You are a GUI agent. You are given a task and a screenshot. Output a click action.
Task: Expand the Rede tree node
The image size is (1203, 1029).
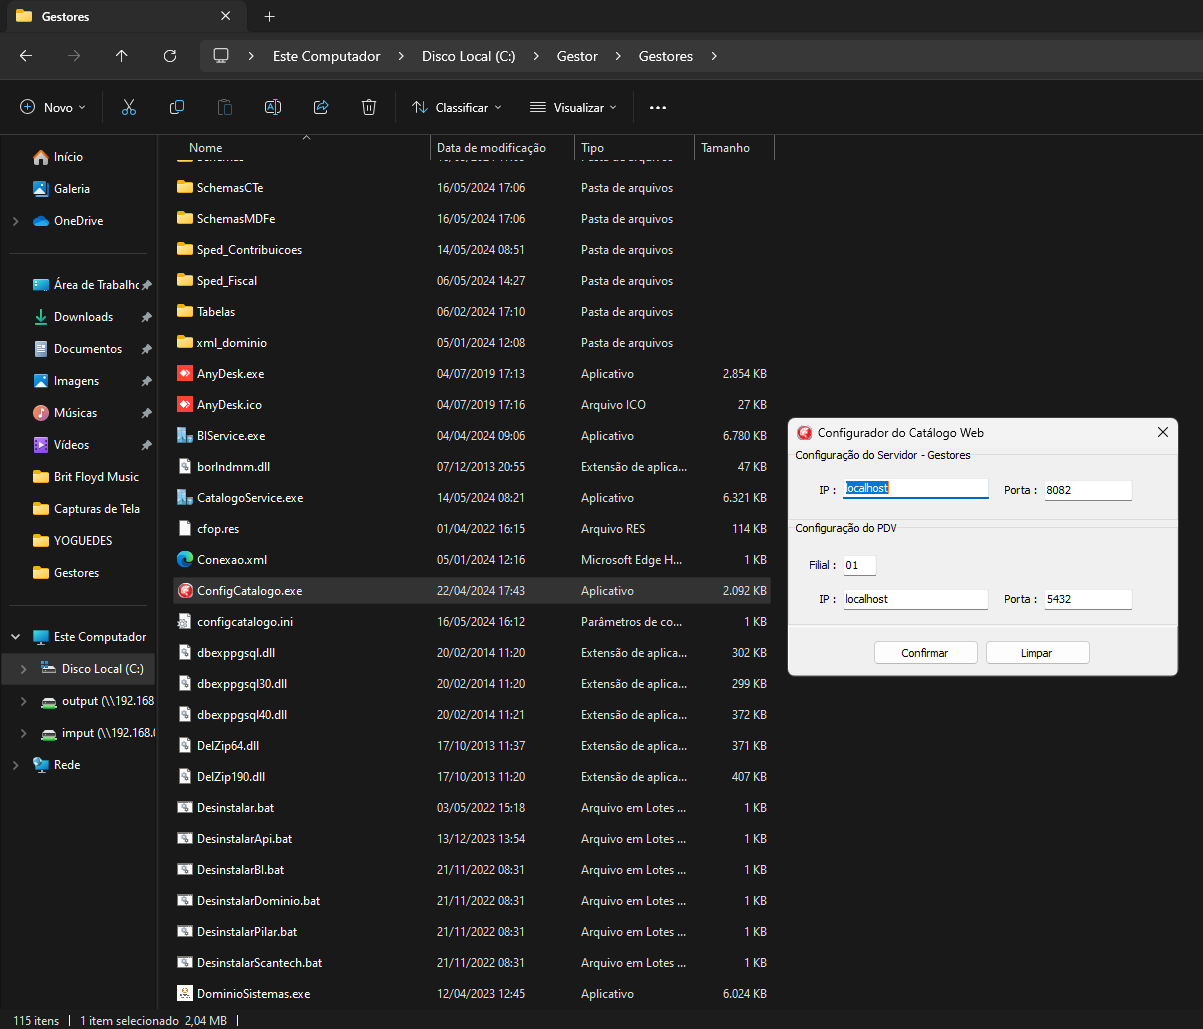(x=15, y=765)
